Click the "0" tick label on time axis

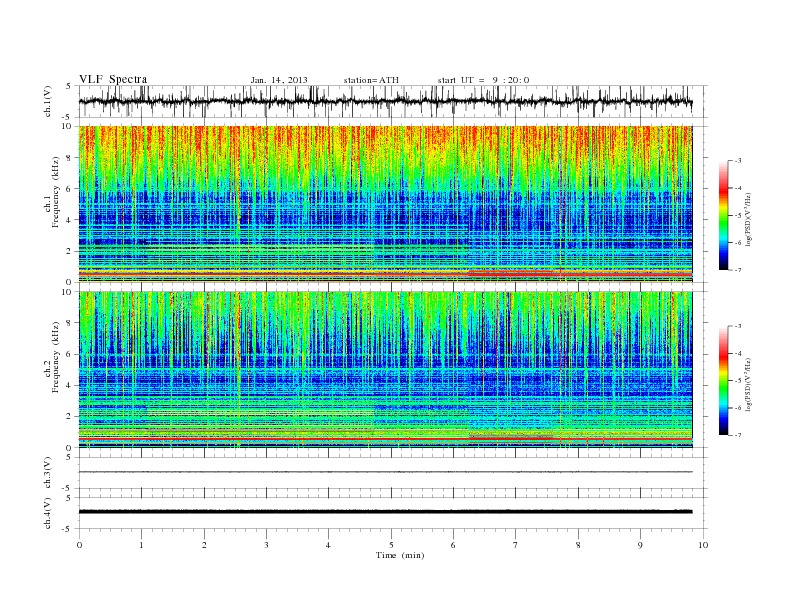79,545
